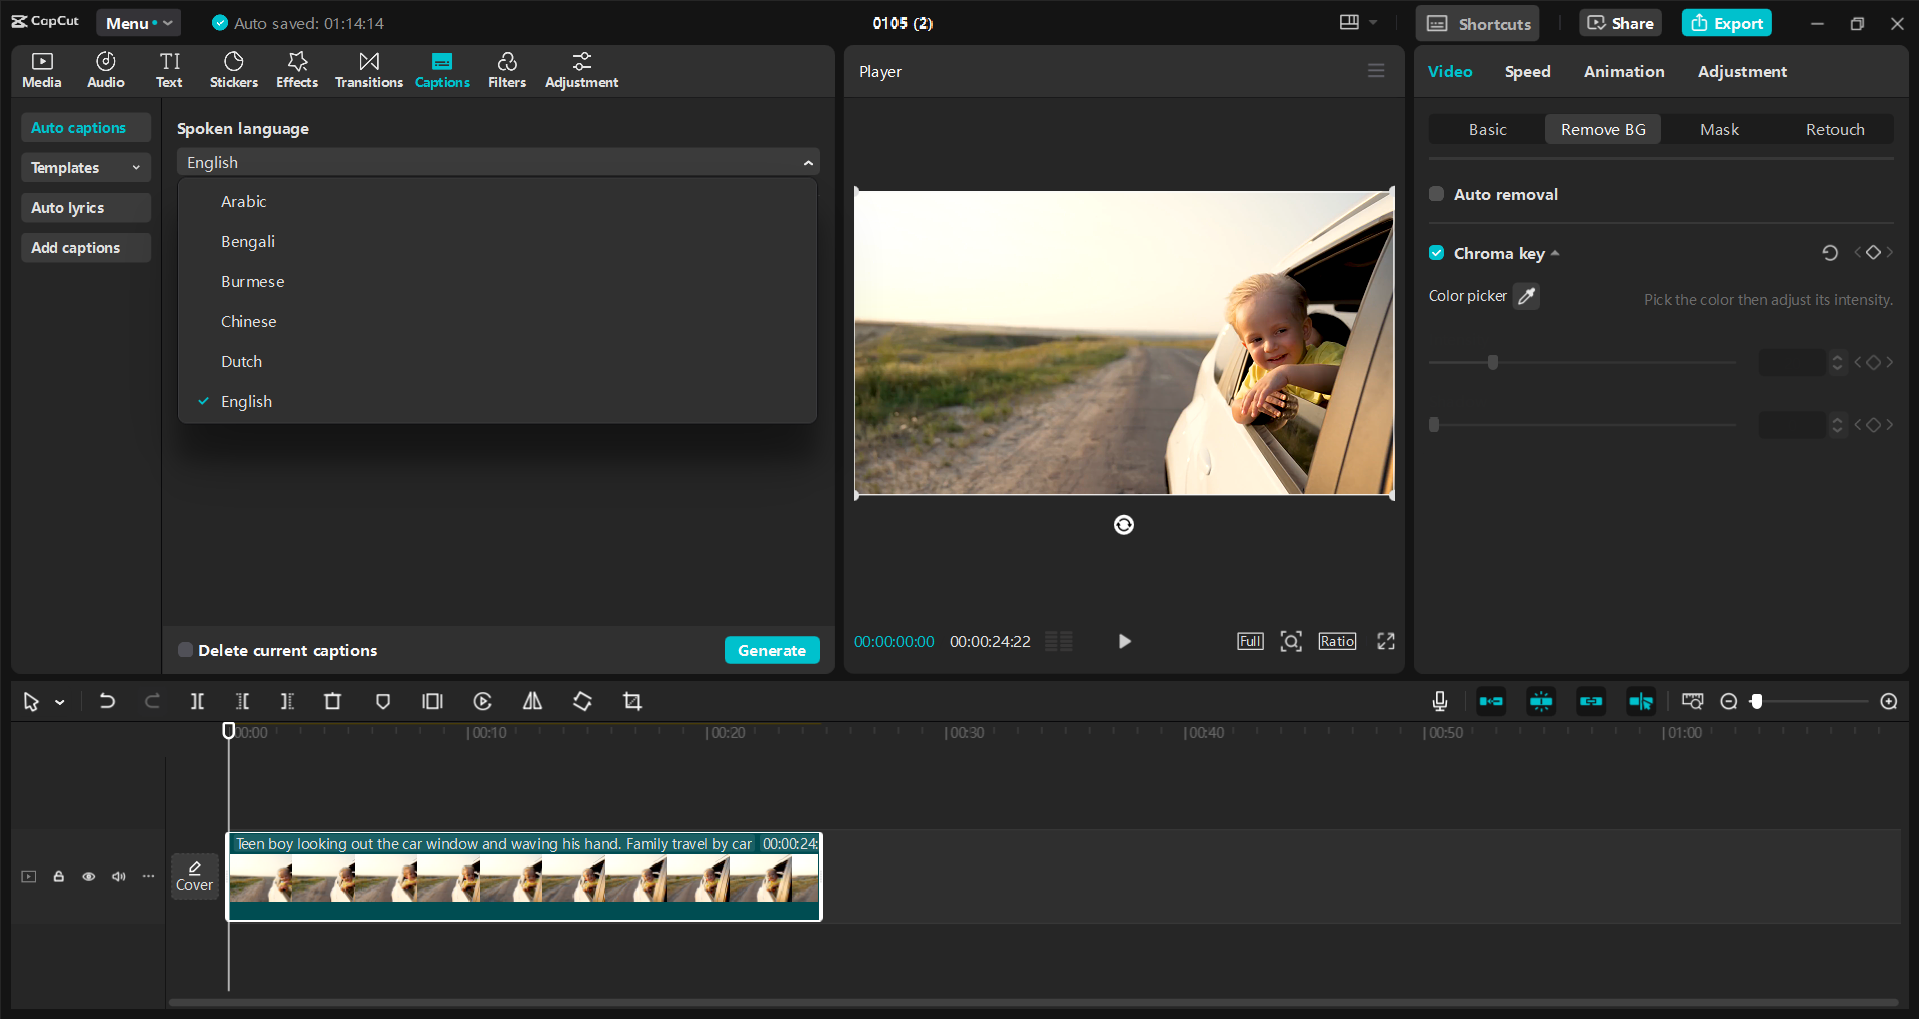Click the Crop icon in timeline toolbar
Viewport: 1919px width, 1019px height.
click(x=631, y=701)
